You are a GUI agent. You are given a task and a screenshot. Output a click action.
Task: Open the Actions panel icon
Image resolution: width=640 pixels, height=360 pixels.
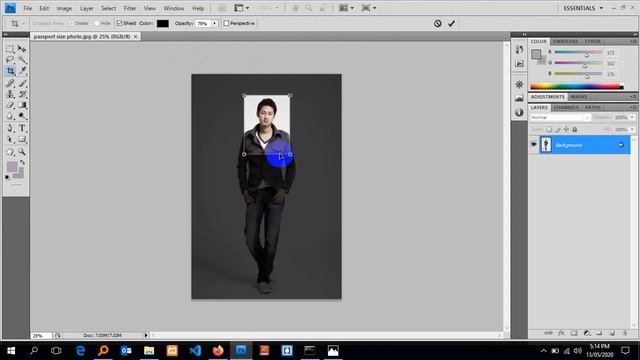click(x=519, y=64)
